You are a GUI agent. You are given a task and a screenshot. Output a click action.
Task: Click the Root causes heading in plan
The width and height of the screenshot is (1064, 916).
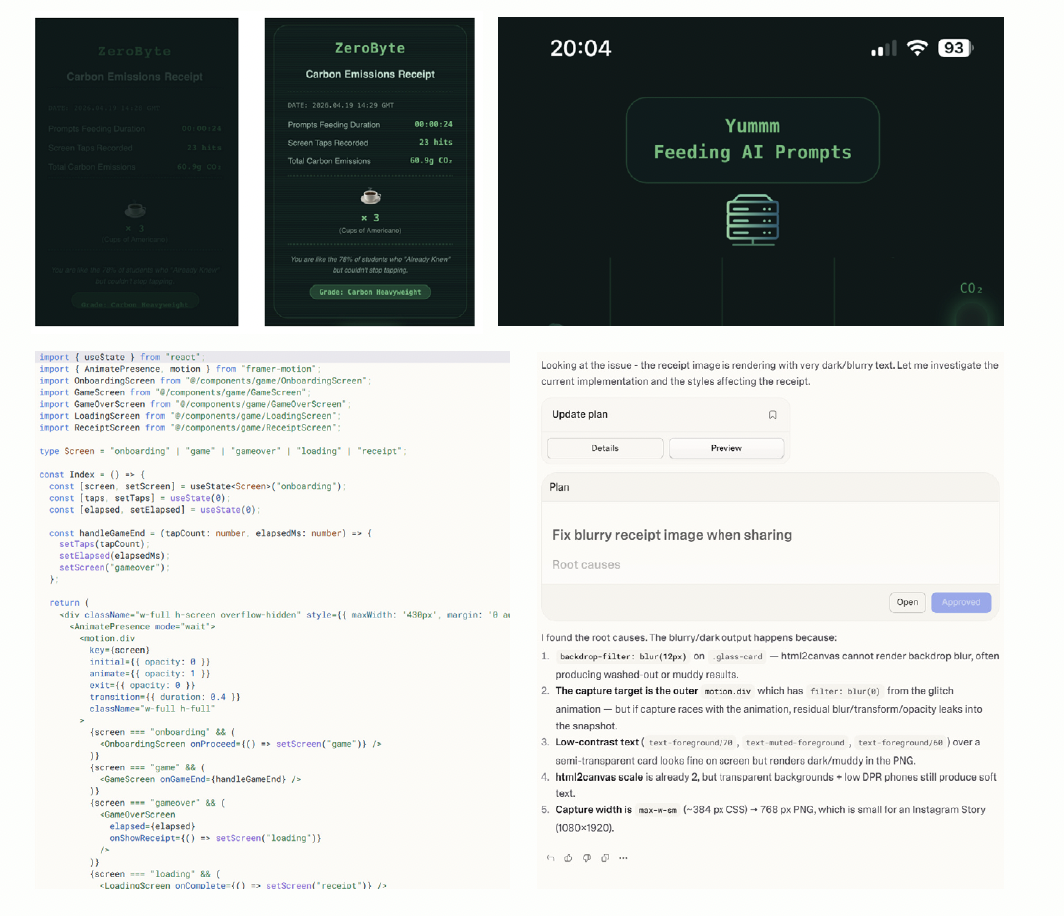[x=586, y=565]
